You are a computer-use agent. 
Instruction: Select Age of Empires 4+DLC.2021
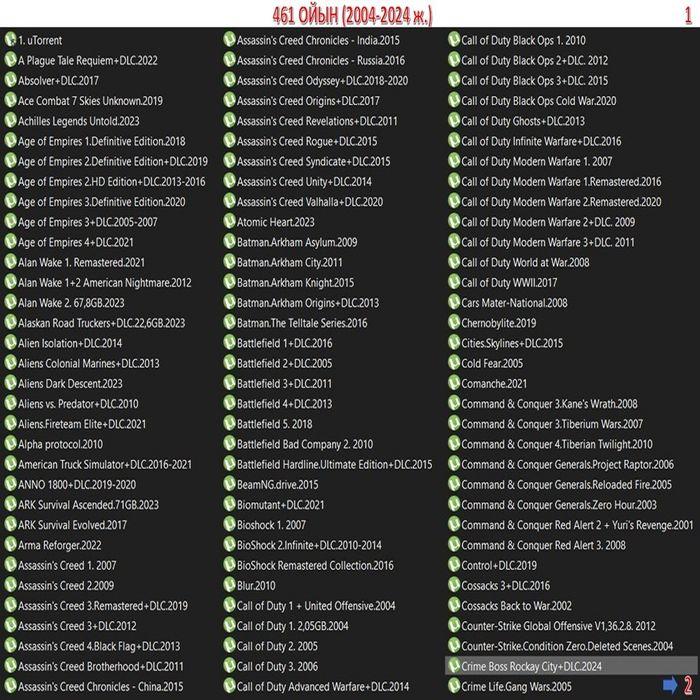click(75, 242)
